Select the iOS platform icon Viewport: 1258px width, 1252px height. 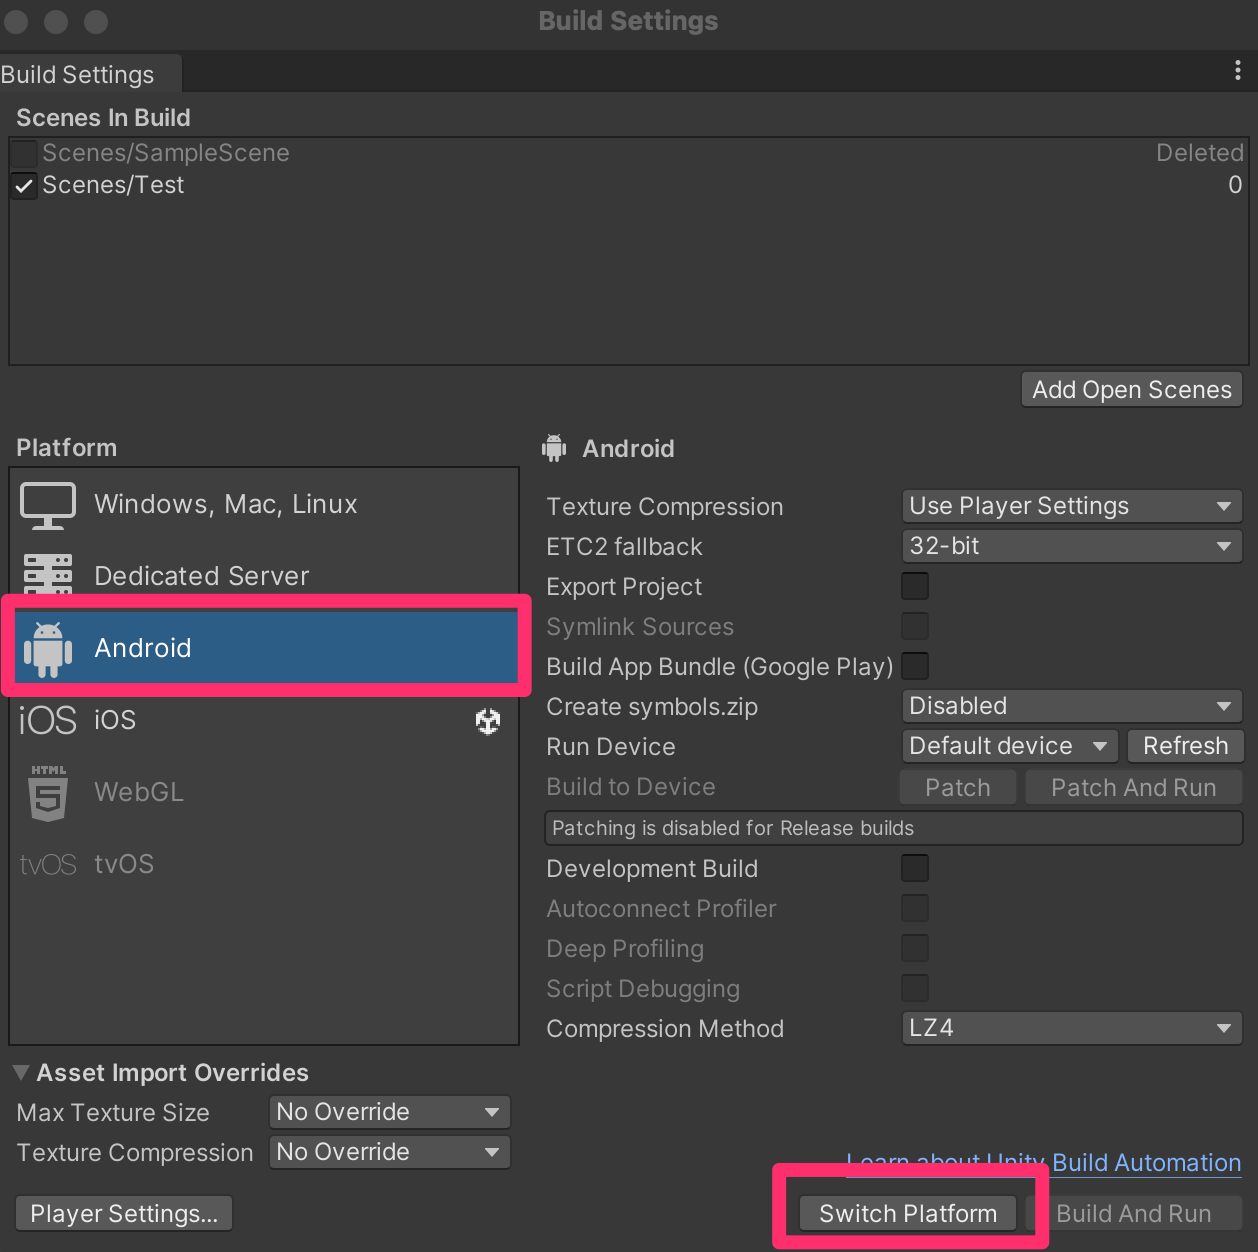(x=47, y=720)
